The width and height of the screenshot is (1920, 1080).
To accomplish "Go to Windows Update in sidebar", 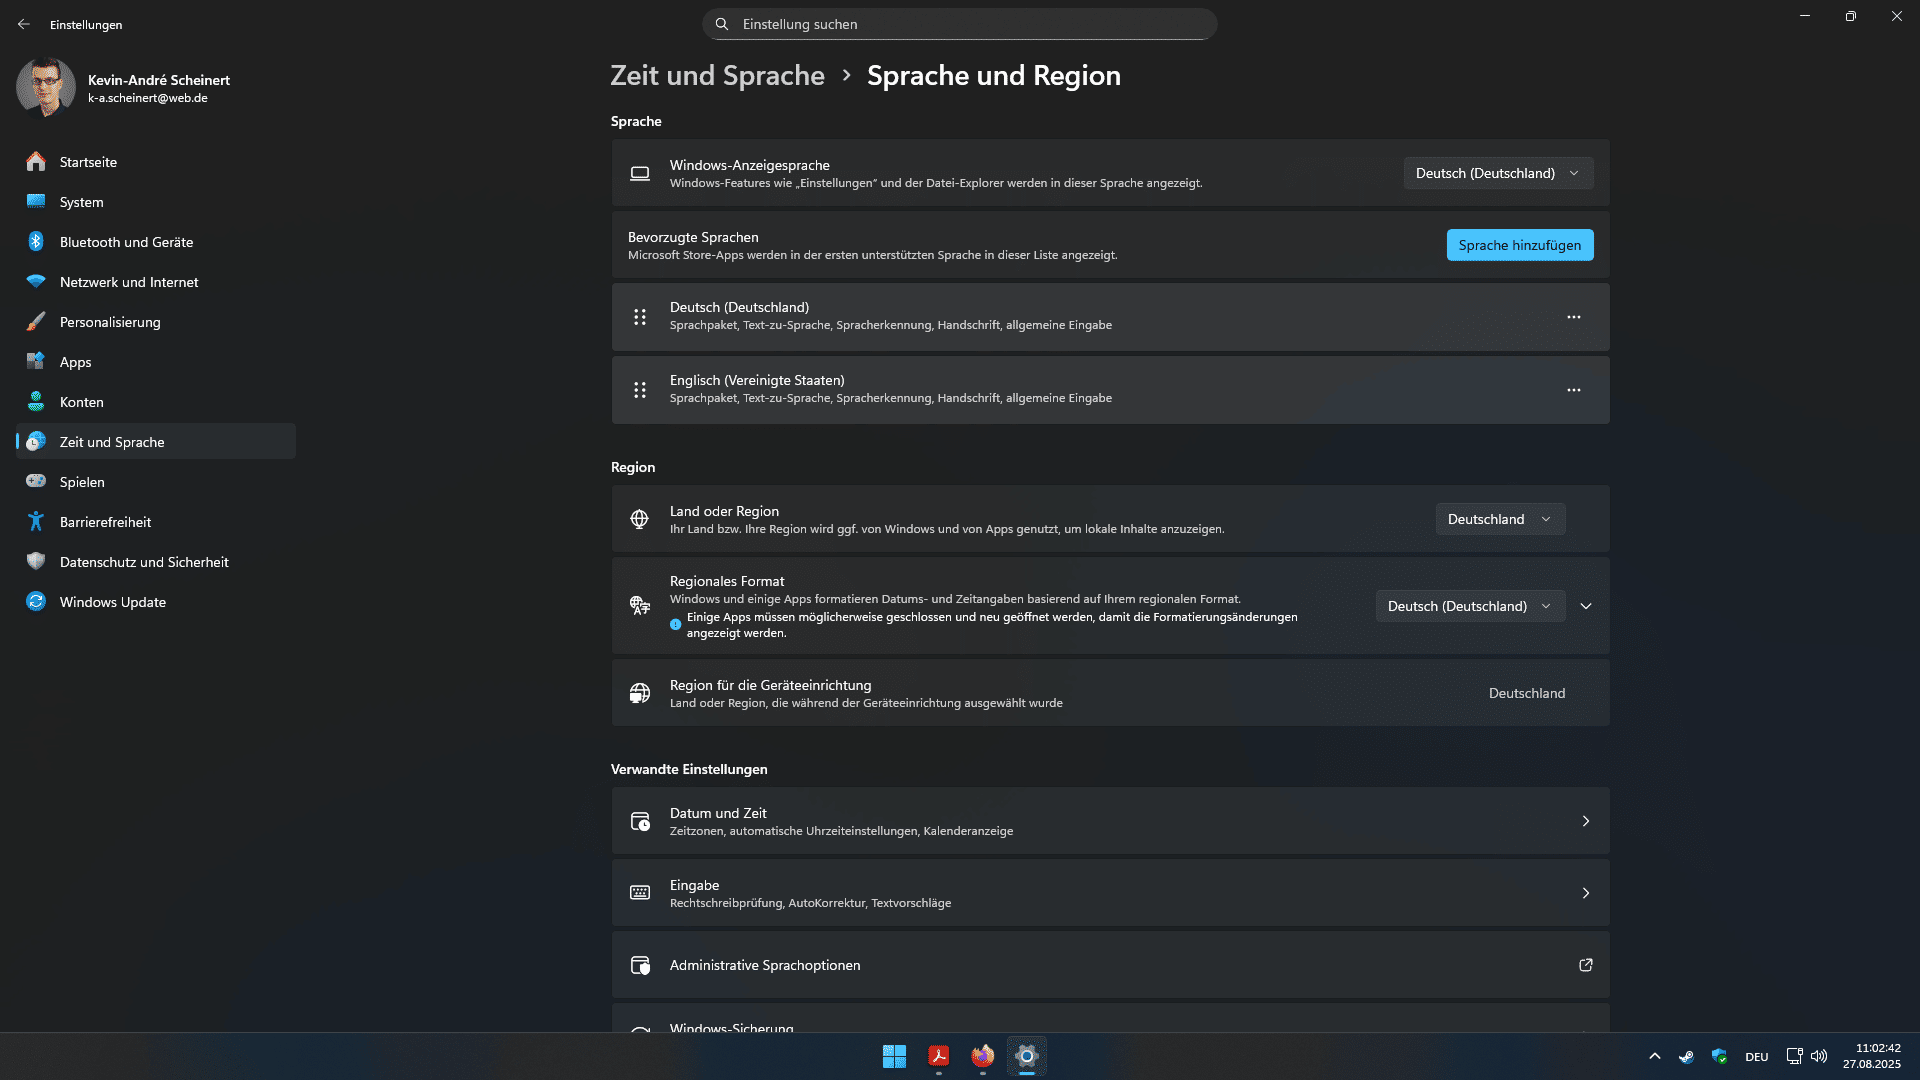I will tap(112, 602).
